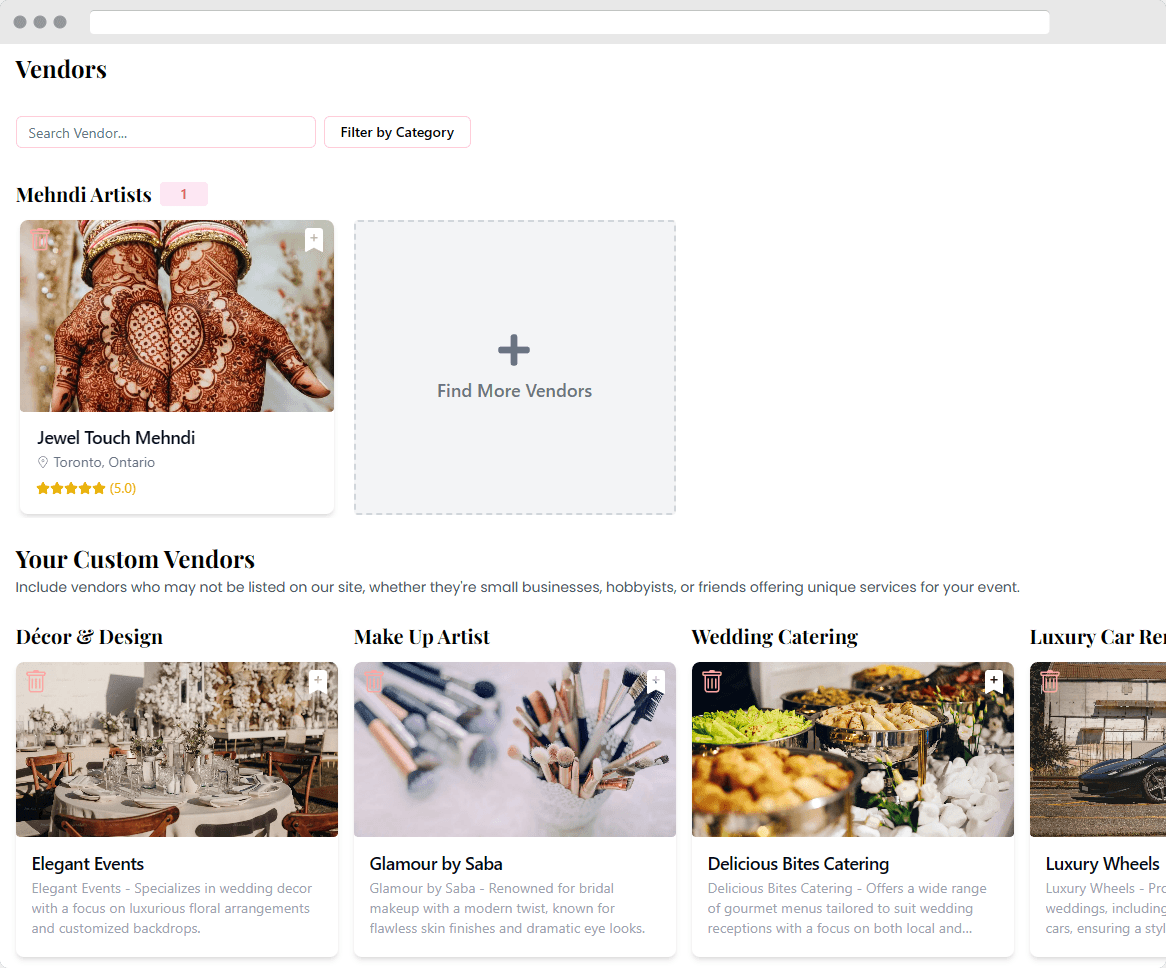This screenshot has height=968, width=1166.
Task: Open the Elegant Events vendor title
Action: click(88, 864)
